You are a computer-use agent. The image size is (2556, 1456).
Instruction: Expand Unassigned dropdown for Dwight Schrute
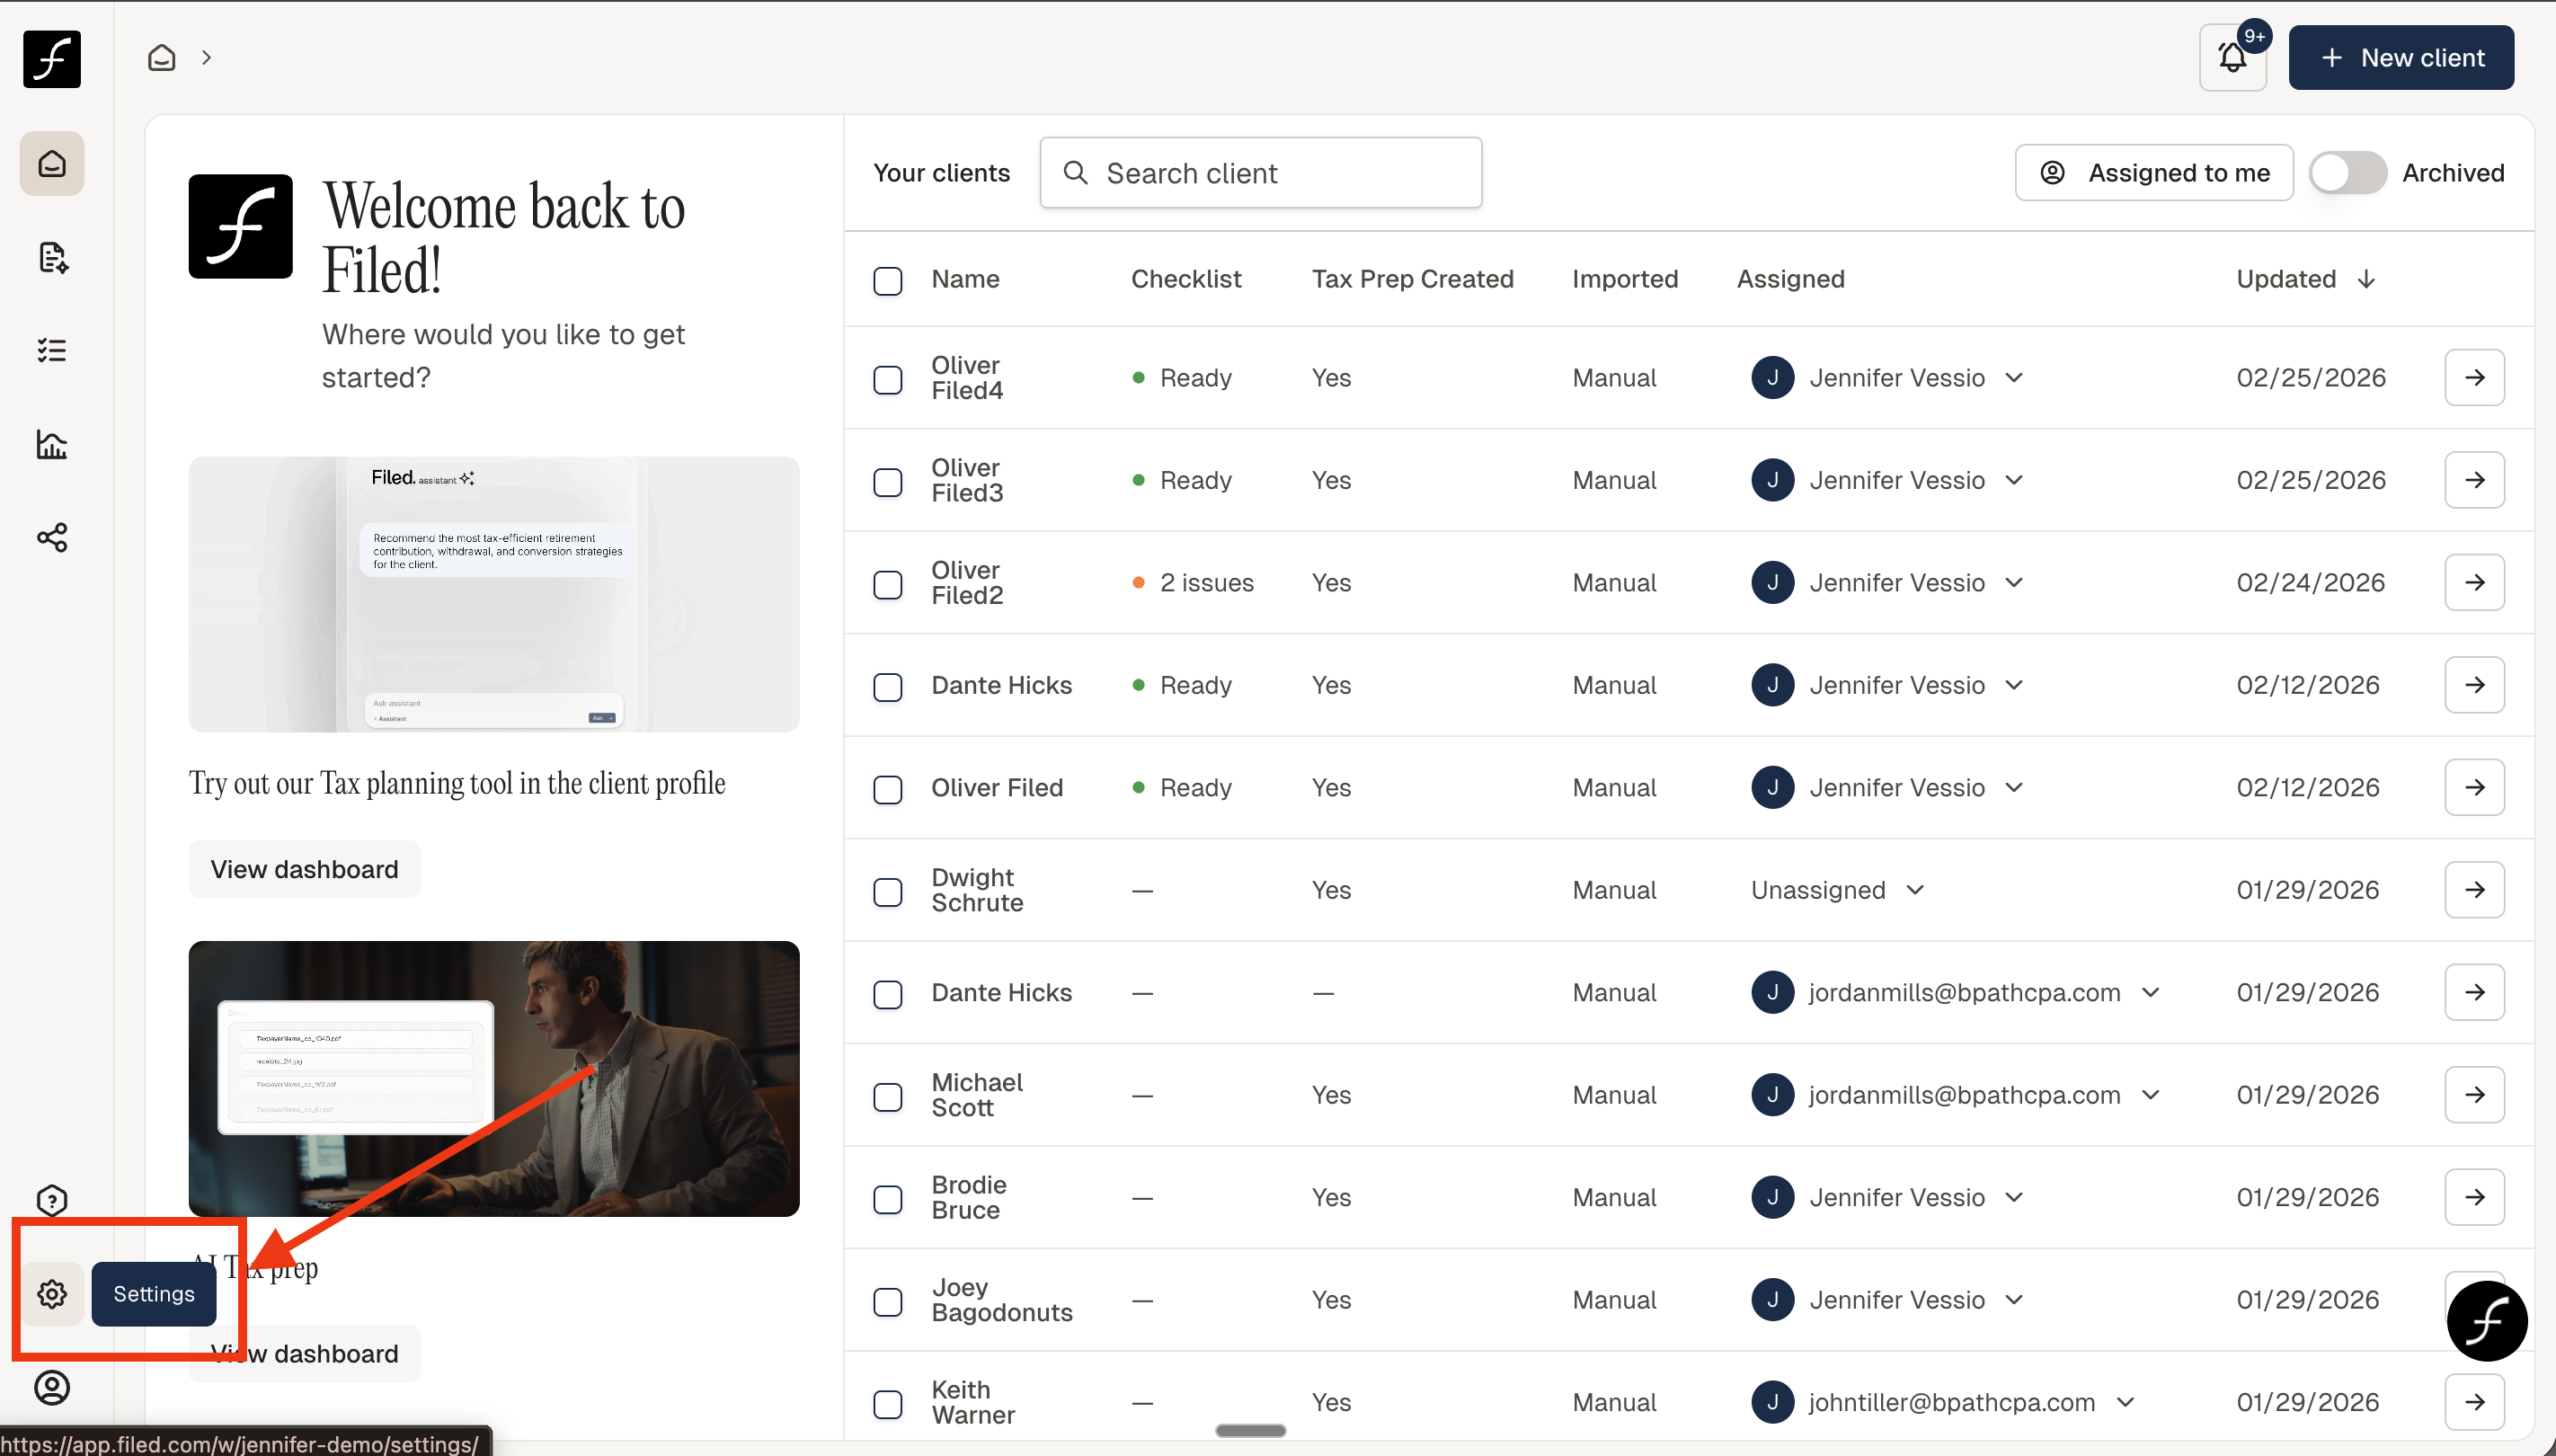pos(1915,890)
